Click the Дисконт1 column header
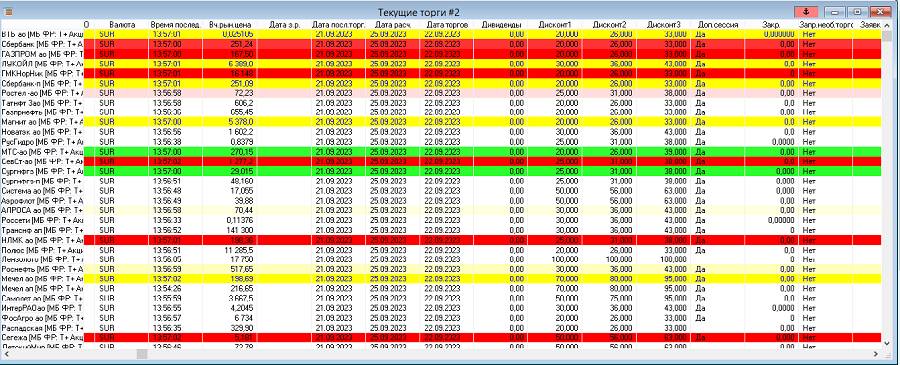Viewport: 900px width, 365px height. [554, 25]
